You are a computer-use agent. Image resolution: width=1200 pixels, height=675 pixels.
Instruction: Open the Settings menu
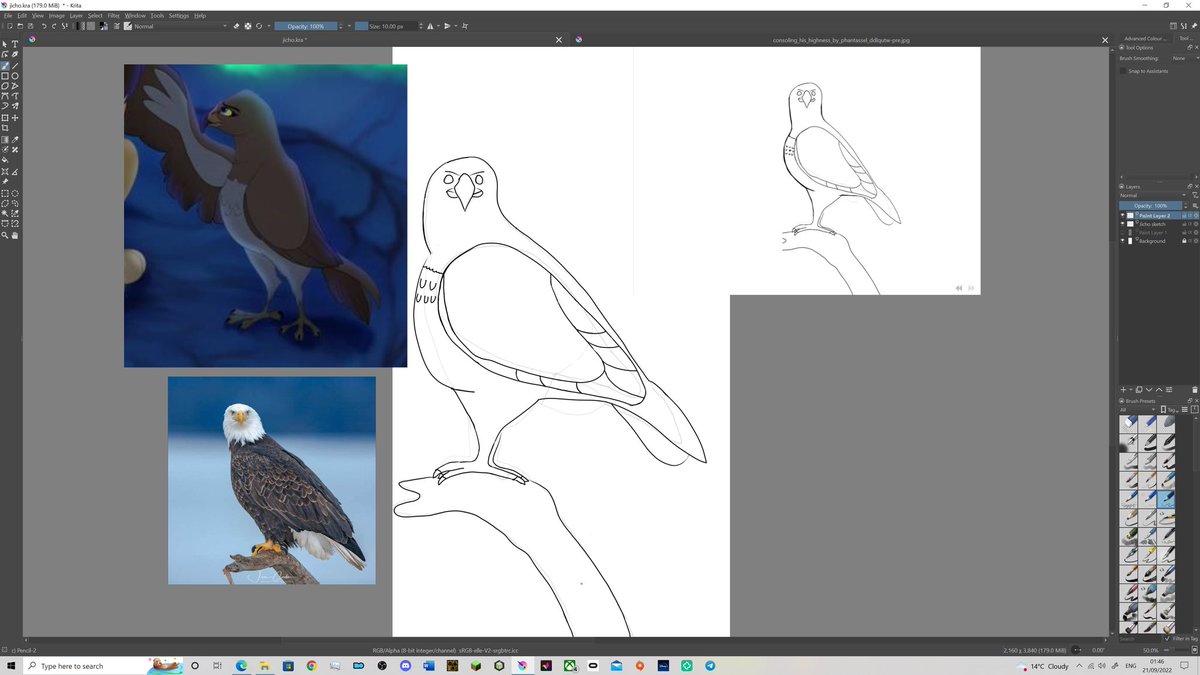pos(179,16)
